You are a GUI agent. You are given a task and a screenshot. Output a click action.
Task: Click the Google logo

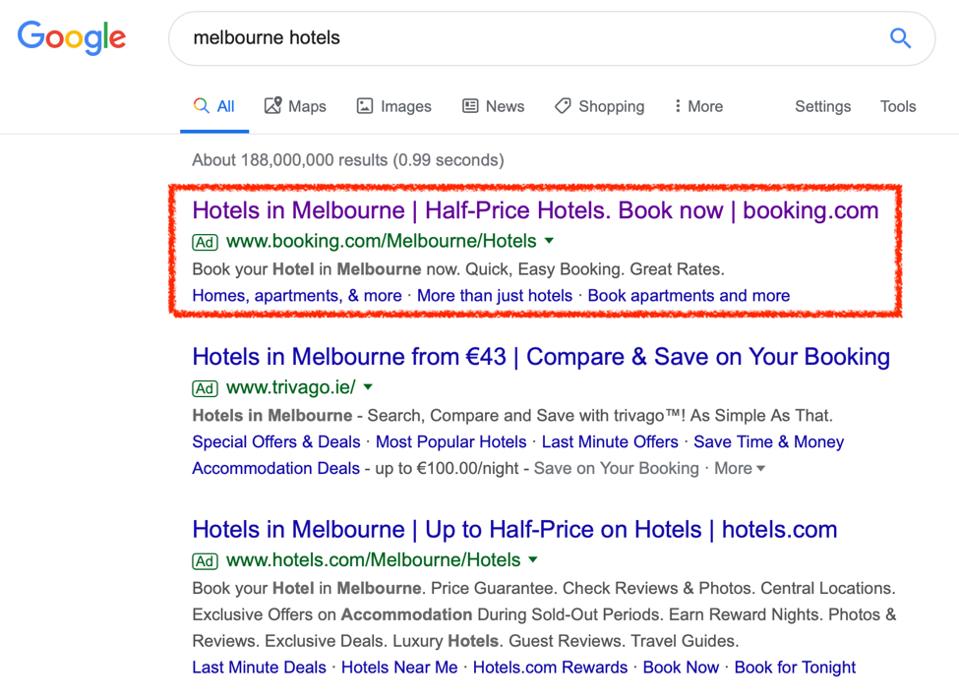click(71, 38)
